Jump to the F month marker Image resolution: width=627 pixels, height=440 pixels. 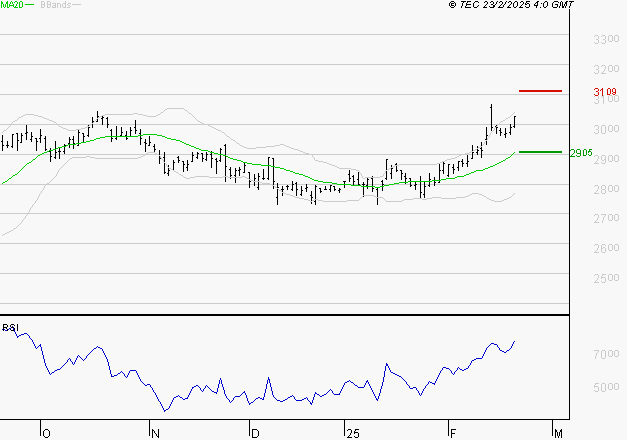click(x=452, y=433)
